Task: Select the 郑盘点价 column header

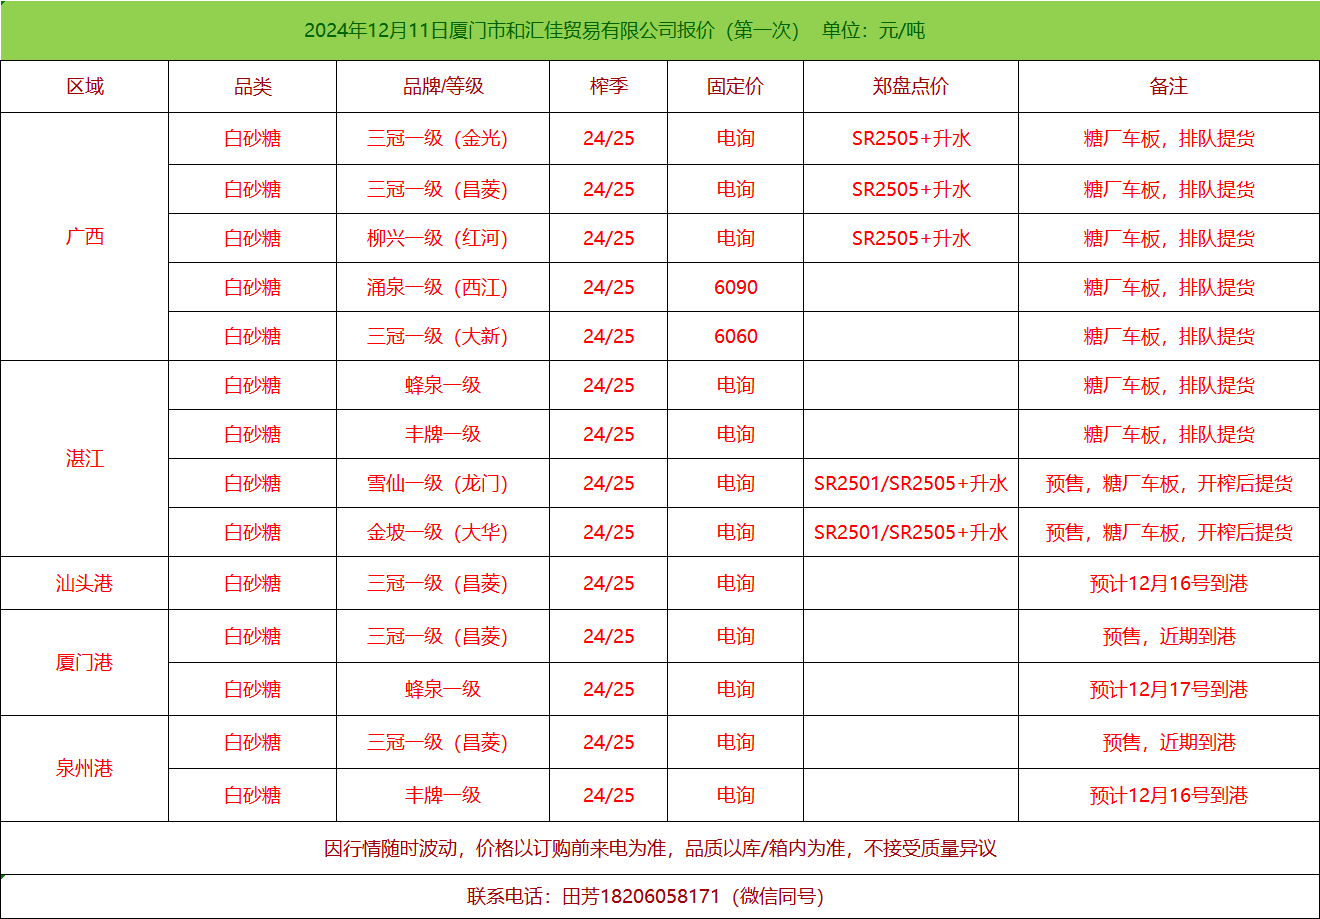Action: click(910, 87)
